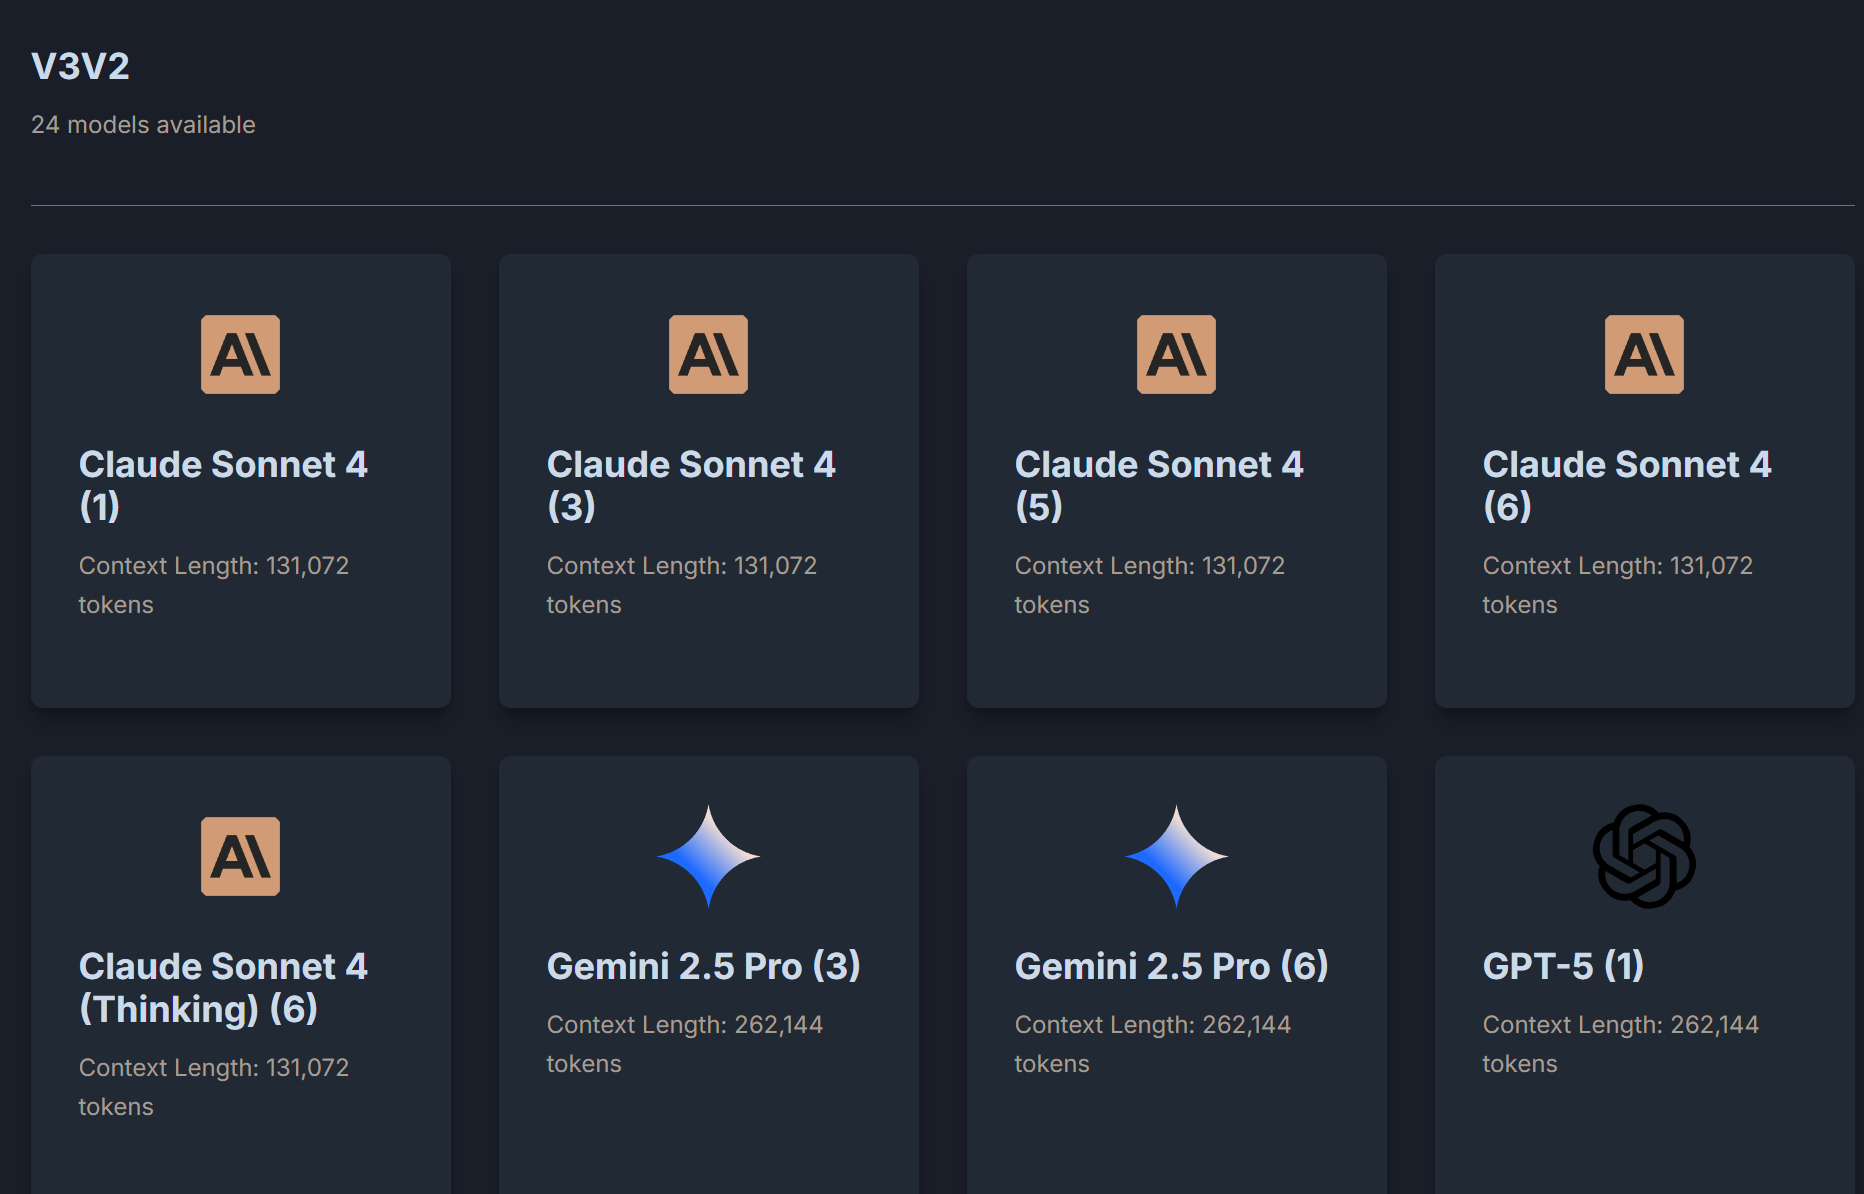This screenshot has width=1864, height=1194.
Task: Pick the GPT-5 (1) title
Action: click(1563, 966)
